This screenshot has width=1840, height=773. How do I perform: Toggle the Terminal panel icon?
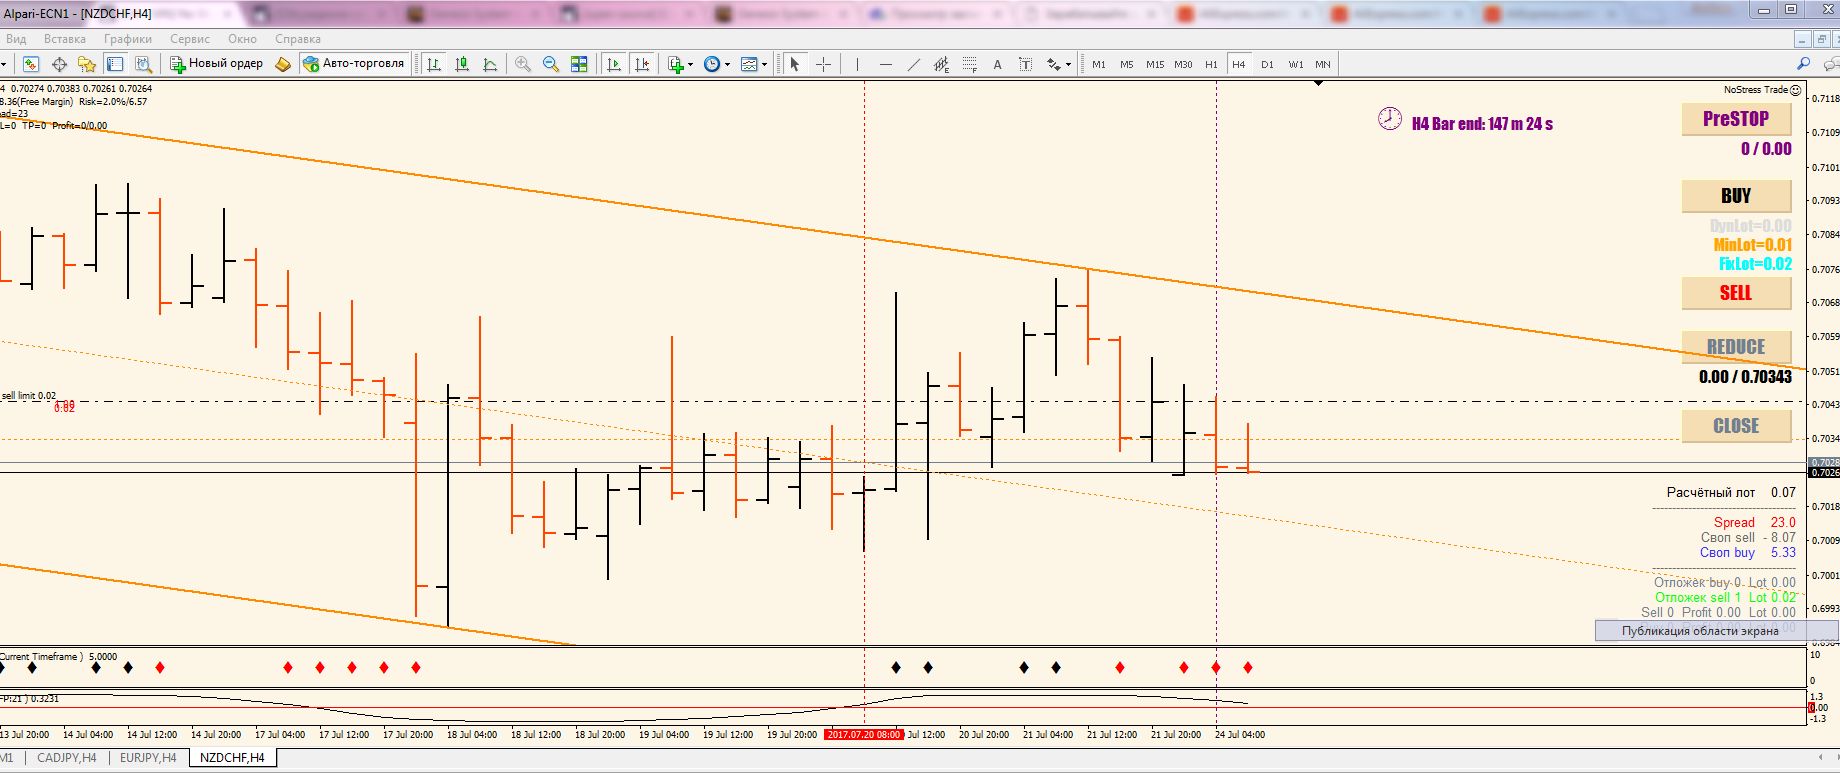tap(115, 64)
